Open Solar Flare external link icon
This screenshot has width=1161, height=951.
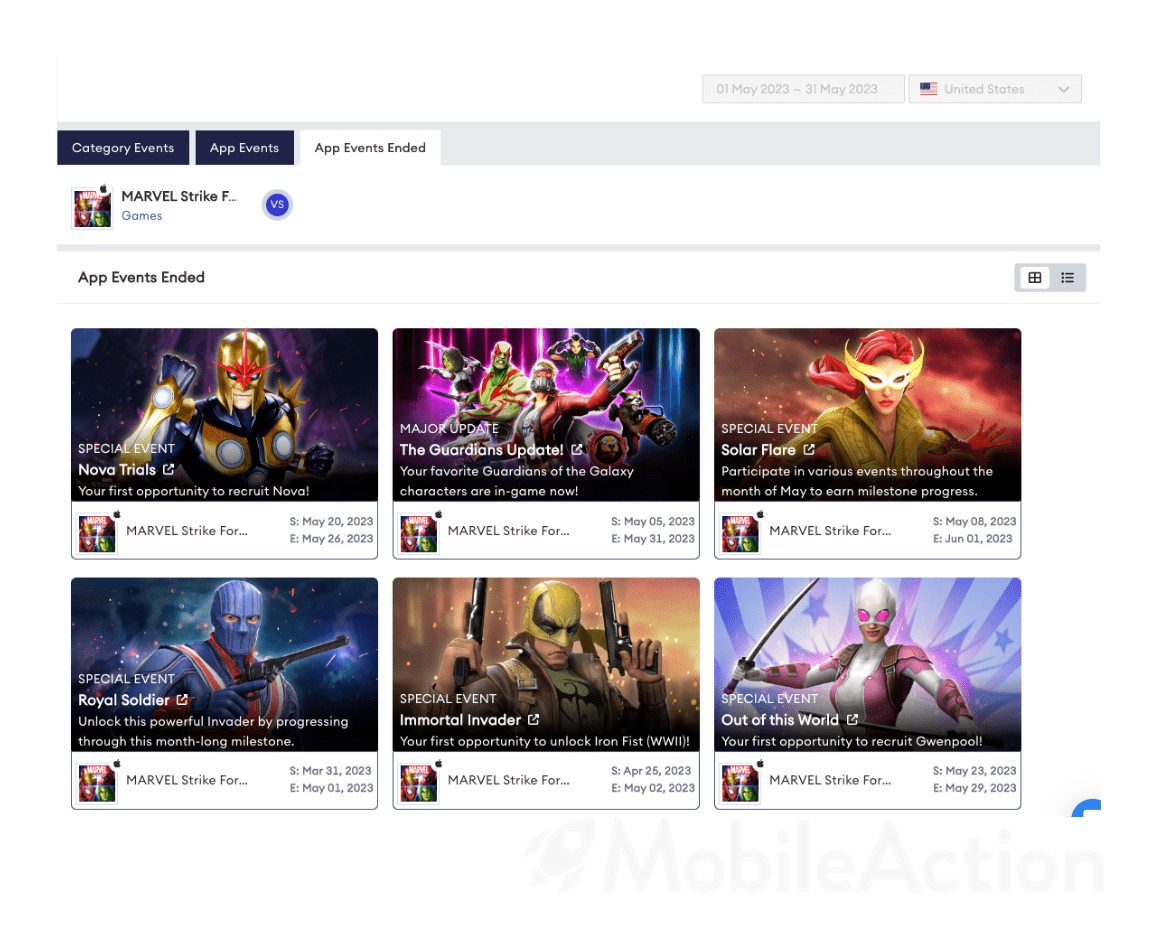(x=809, y=450)
